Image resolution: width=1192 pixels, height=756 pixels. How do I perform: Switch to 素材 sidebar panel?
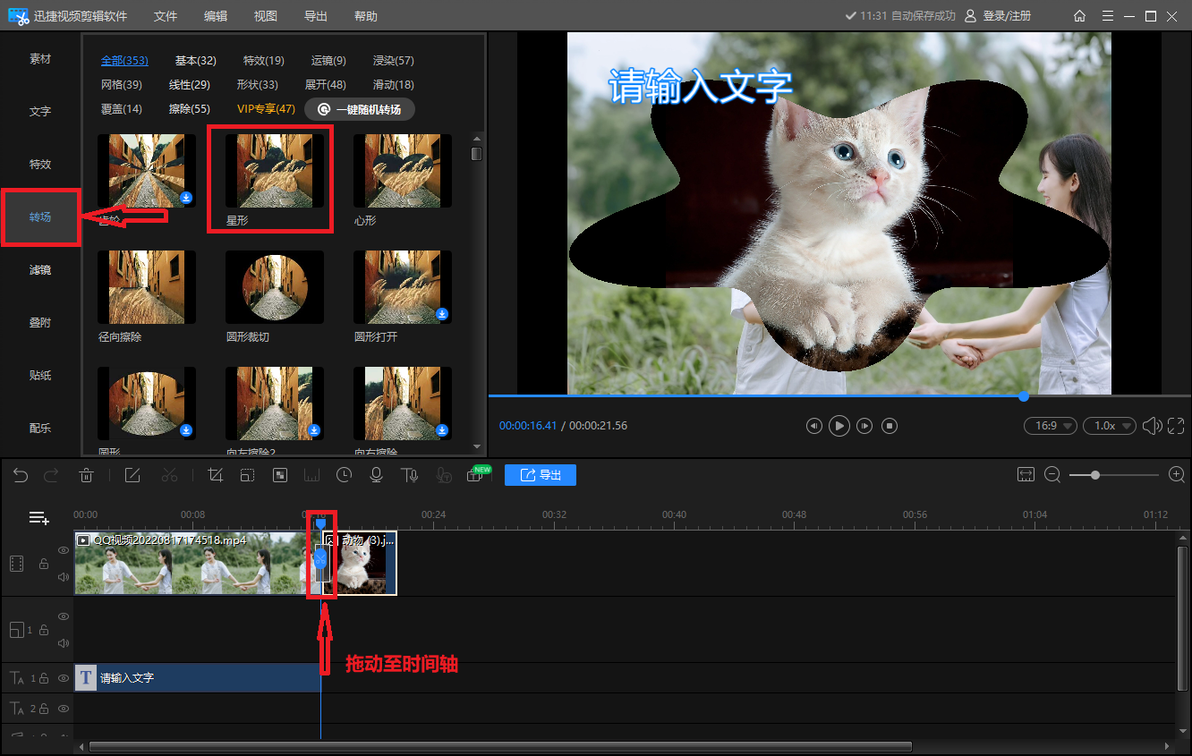point(40,59)
